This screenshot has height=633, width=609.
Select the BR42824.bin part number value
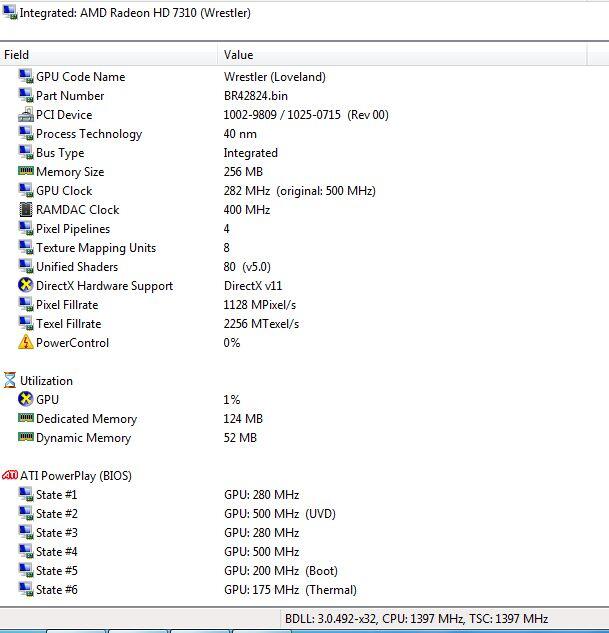255,96
